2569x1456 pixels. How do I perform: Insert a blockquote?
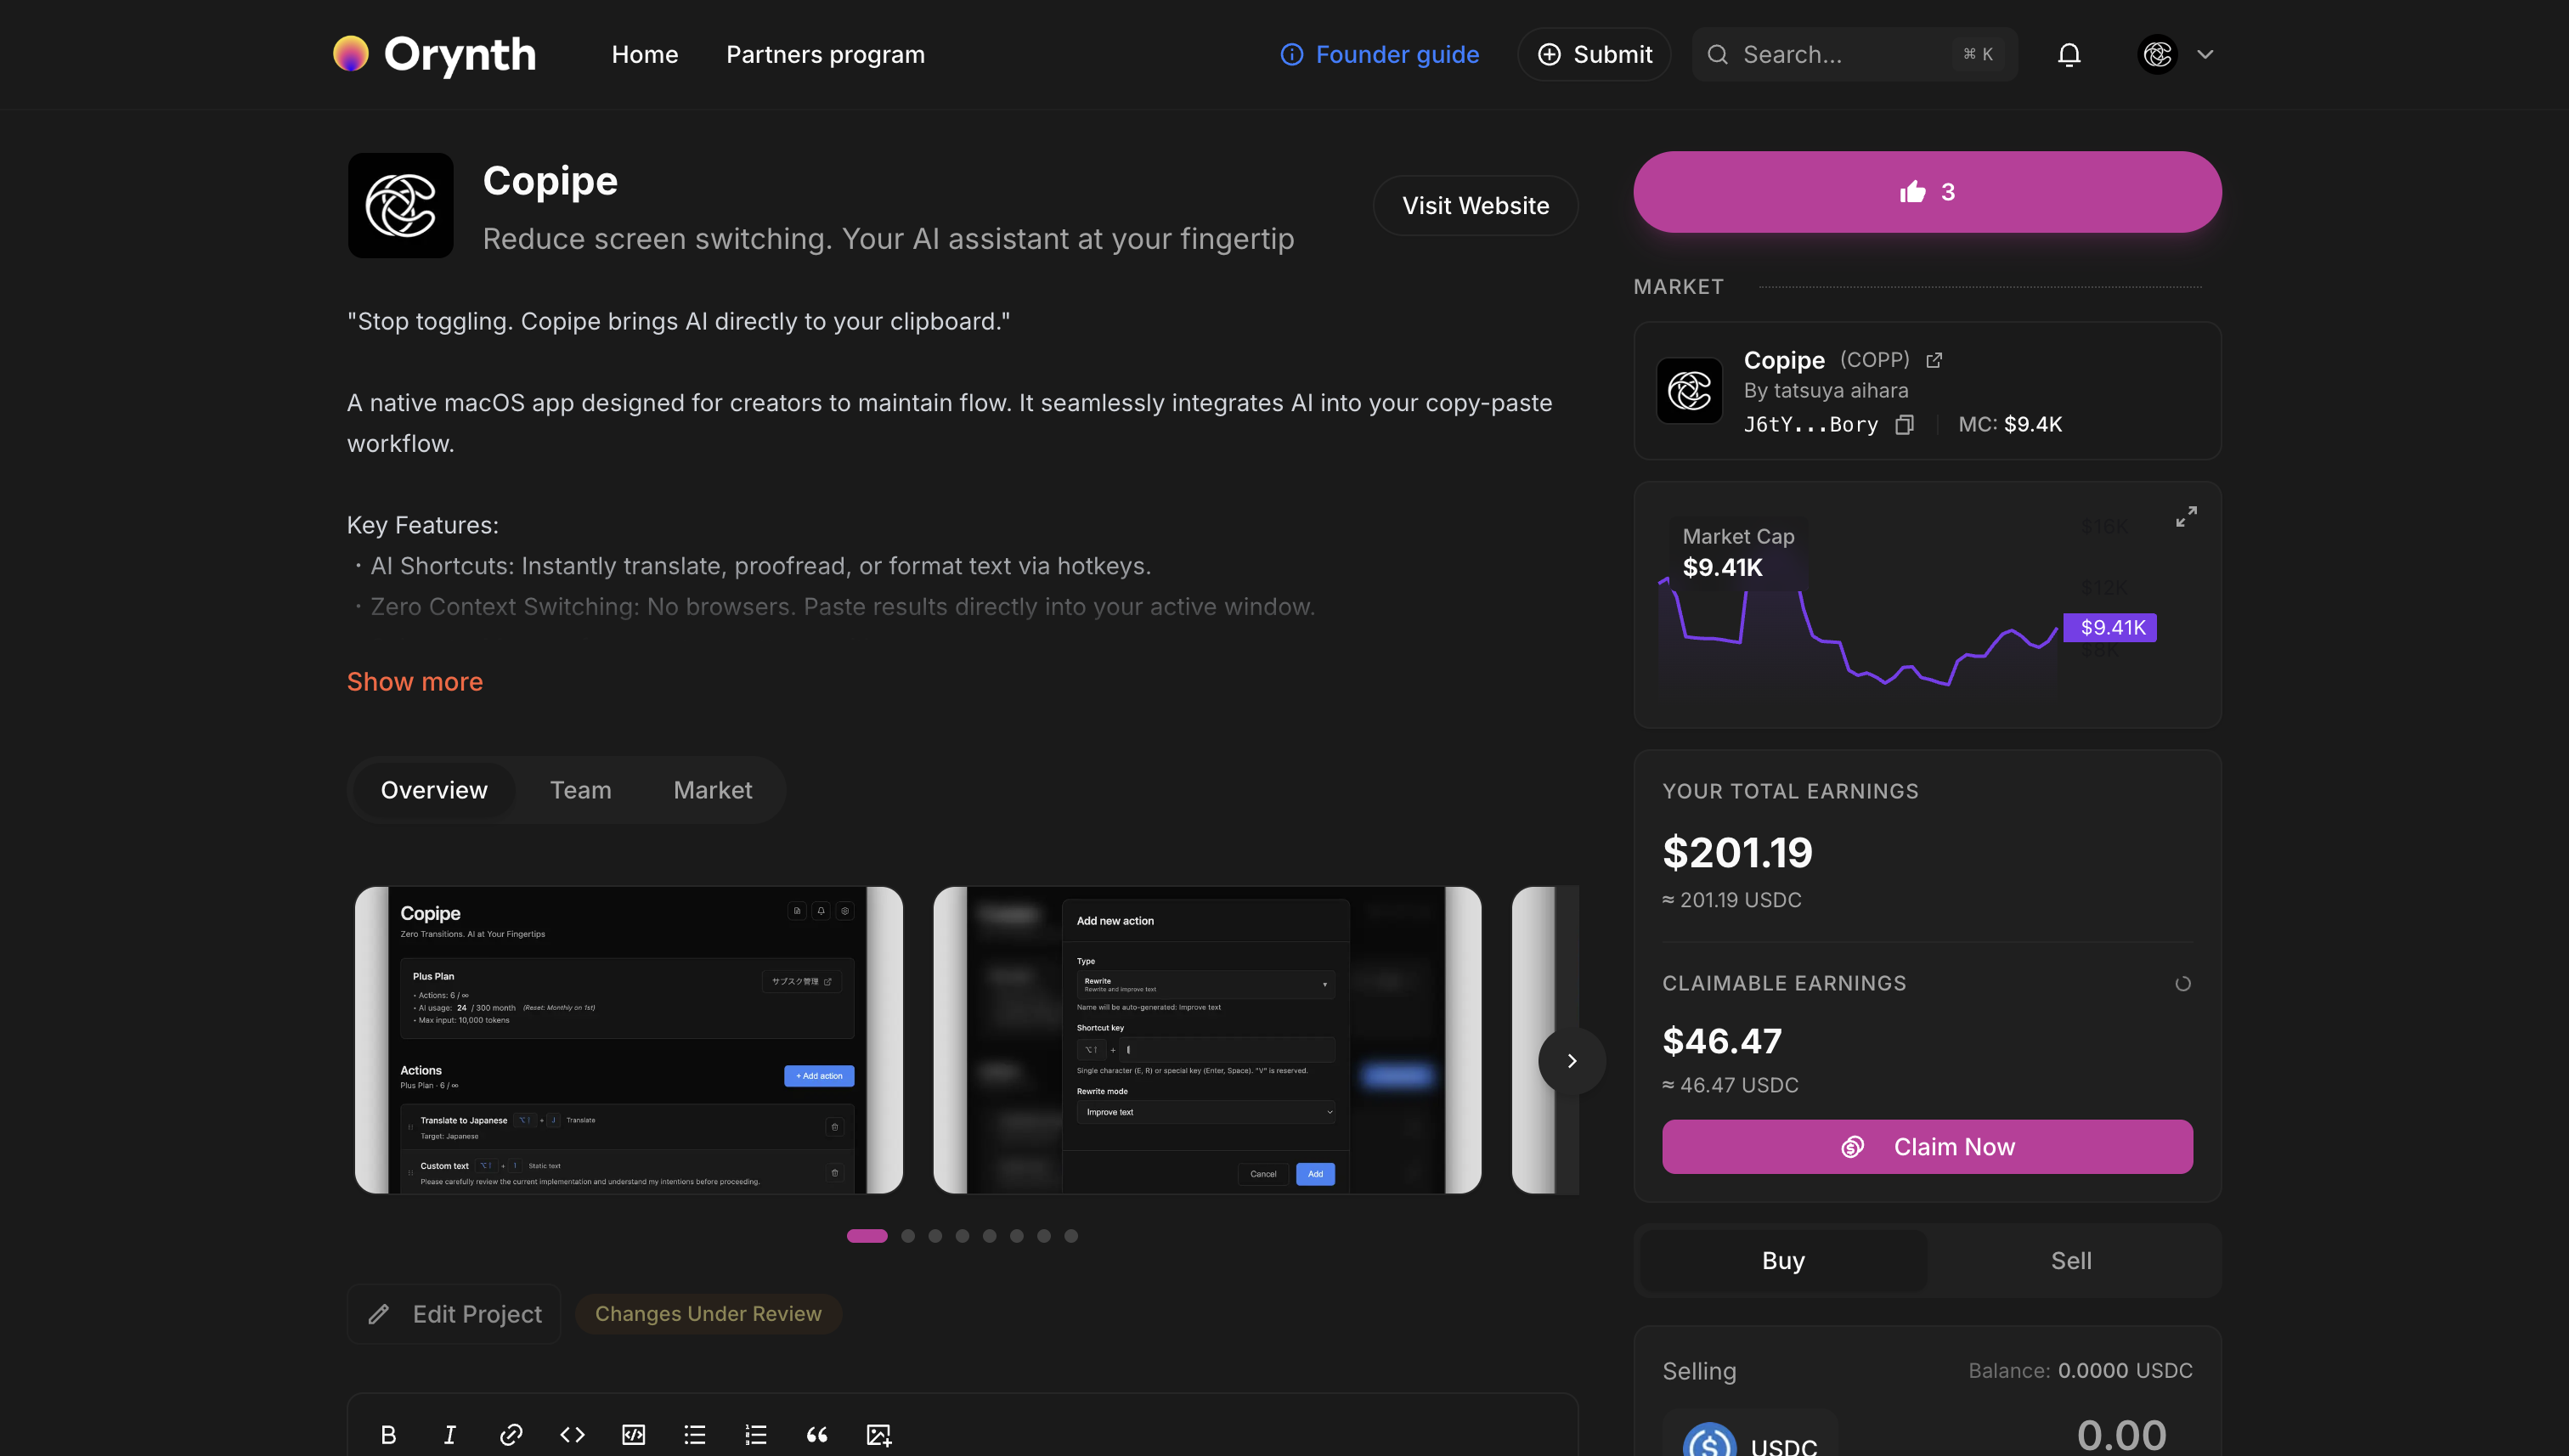pos(817,1435)
